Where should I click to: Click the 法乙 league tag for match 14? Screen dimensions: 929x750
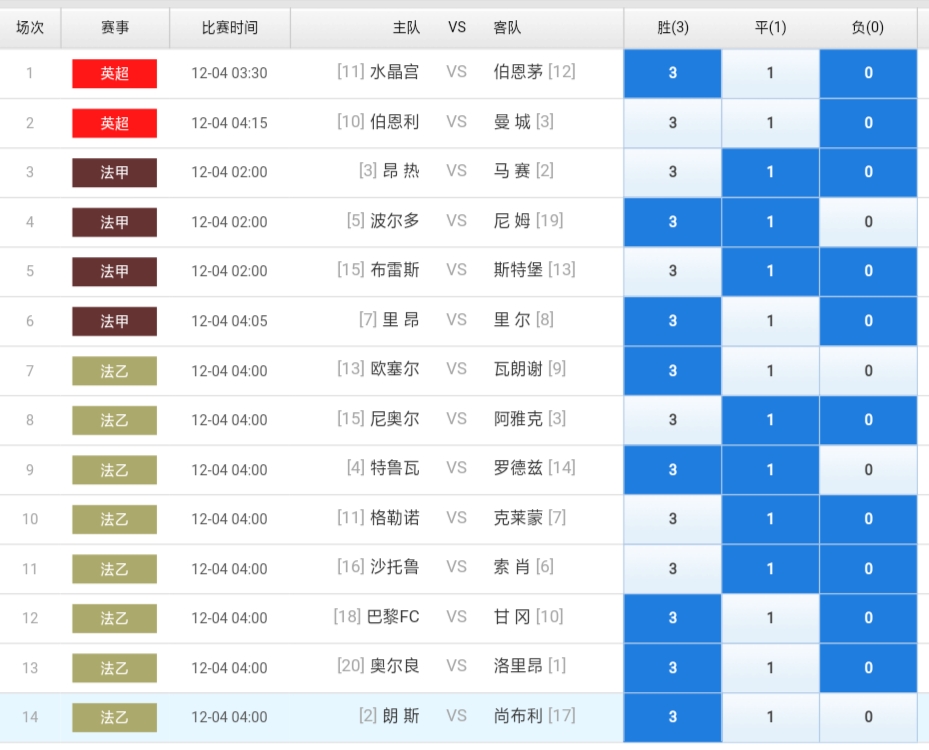pyautogui.click(x=114, y=717)
